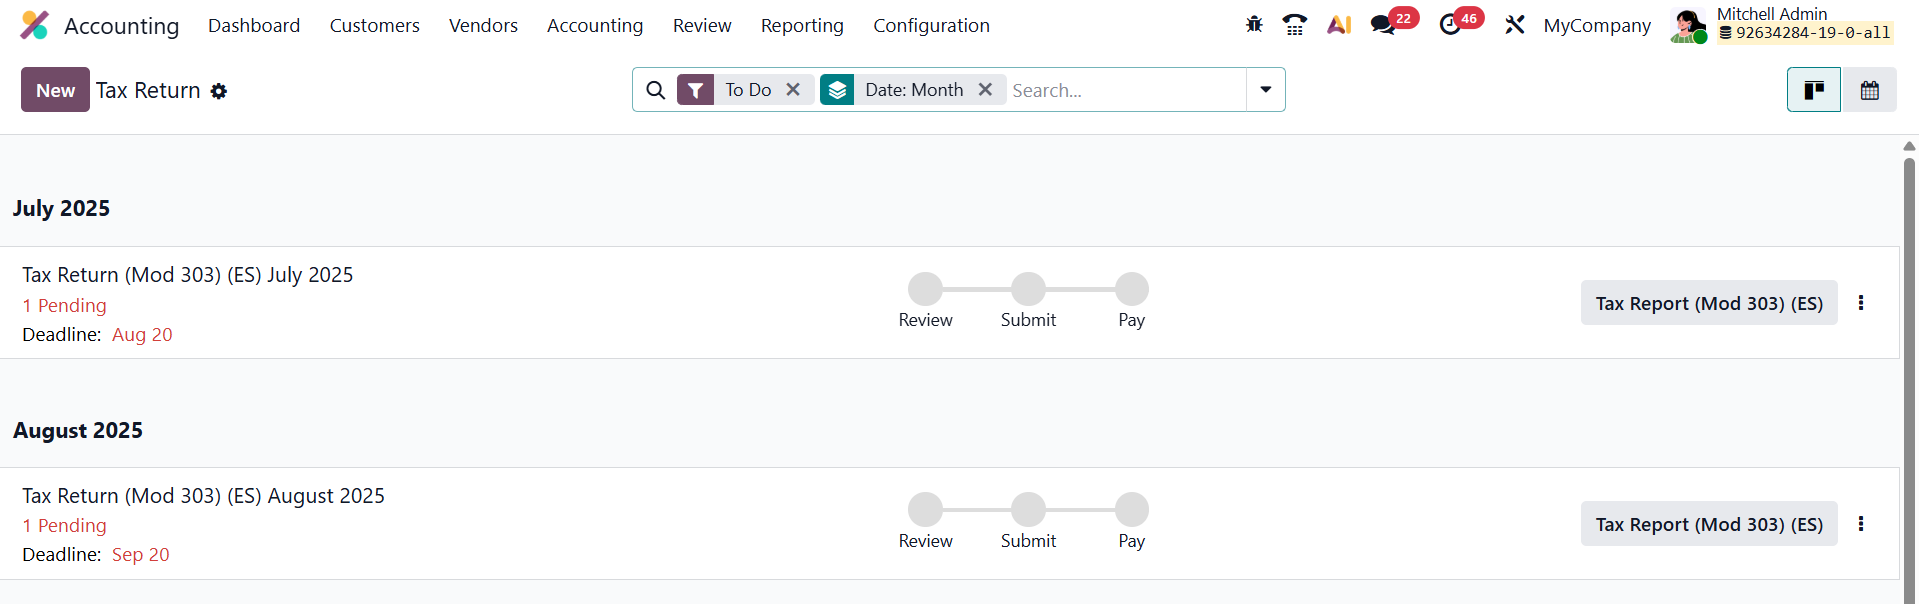Open the activities clock icon
The height and width of the screenshot is (604, 1919).
(x=1450, y=25)
